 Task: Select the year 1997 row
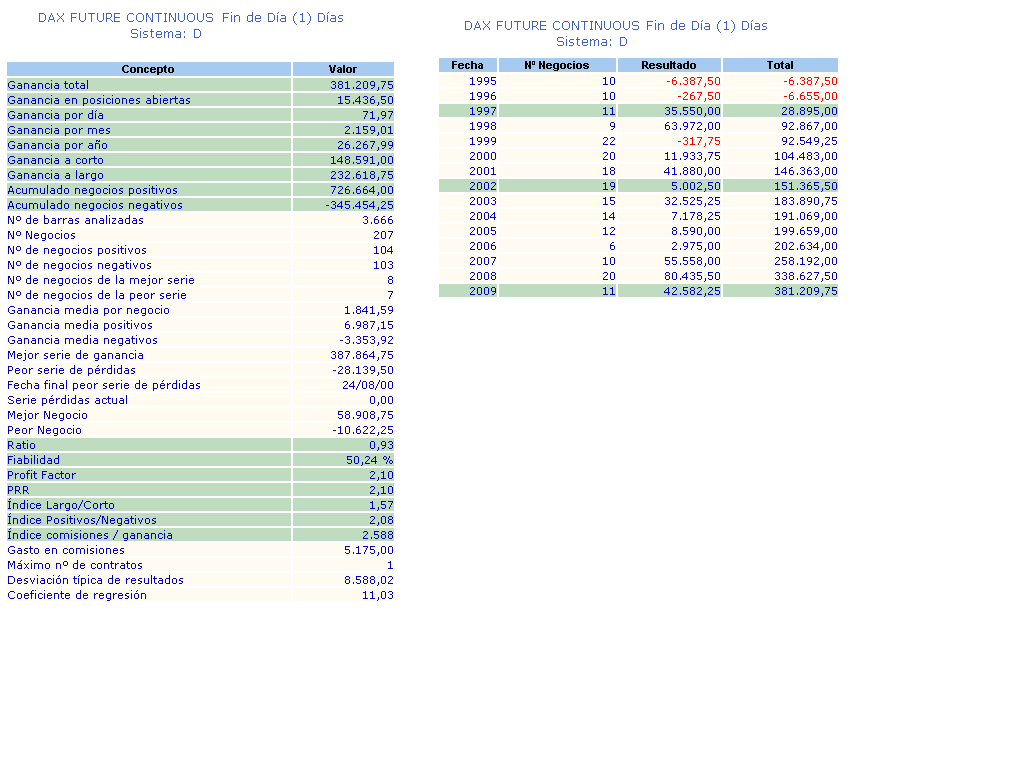[638, 111]
